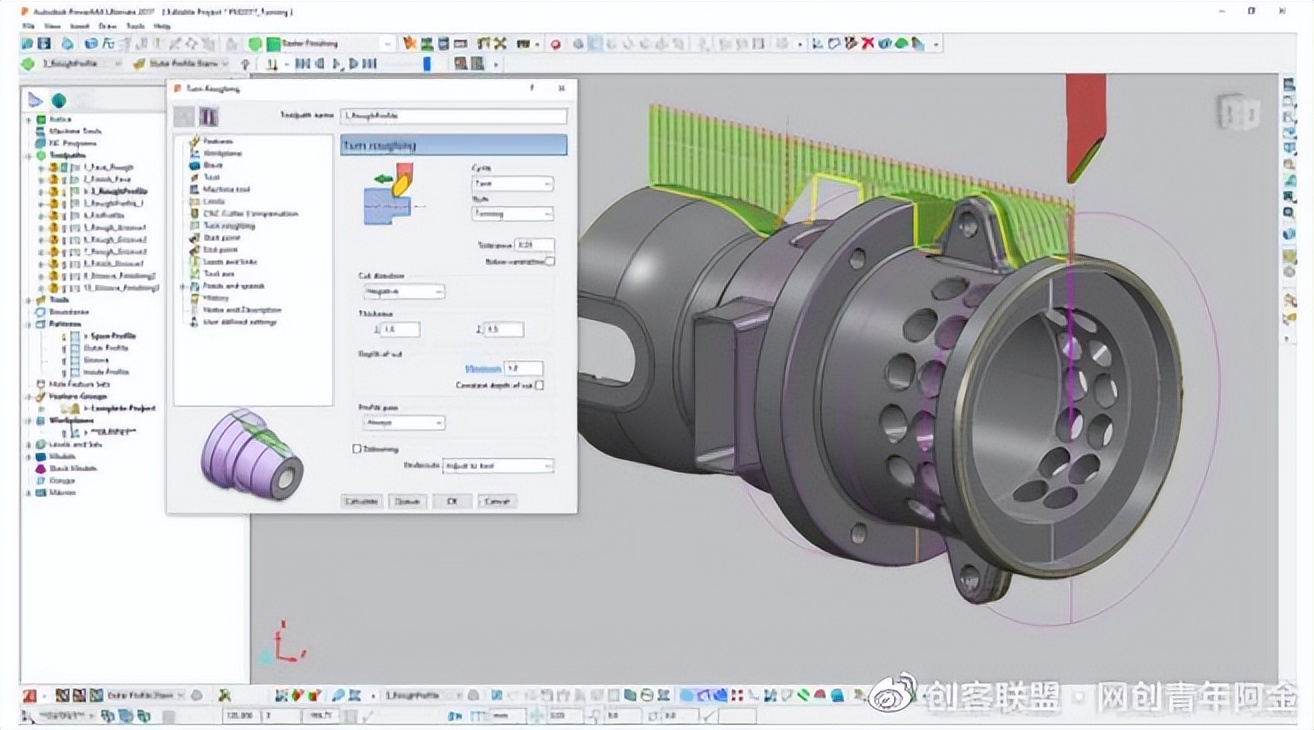The image size is (1314, 730).
Task: Click the Start point icon in dialog tree
Action: click(194, 237)
